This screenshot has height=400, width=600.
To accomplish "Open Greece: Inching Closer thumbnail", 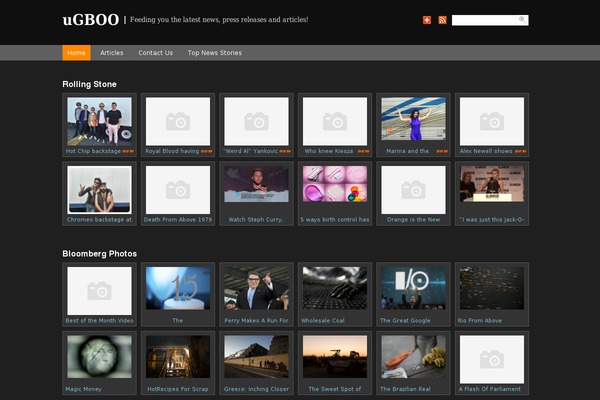I will [x=256, y=357].
